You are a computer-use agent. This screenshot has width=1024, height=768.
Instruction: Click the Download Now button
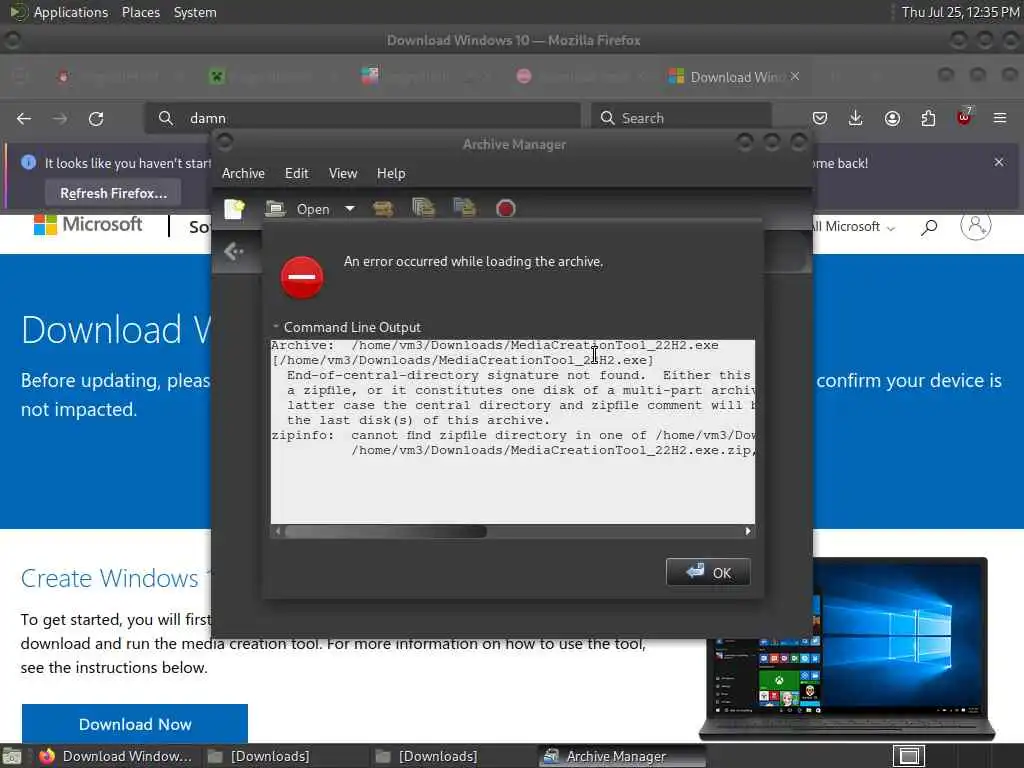point(135,724)
